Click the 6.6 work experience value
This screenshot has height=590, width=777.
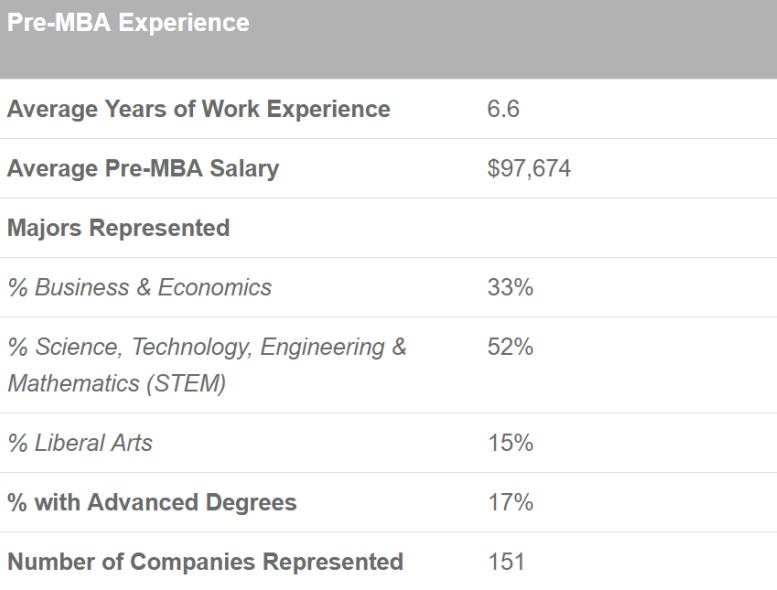tap(503, 109)
